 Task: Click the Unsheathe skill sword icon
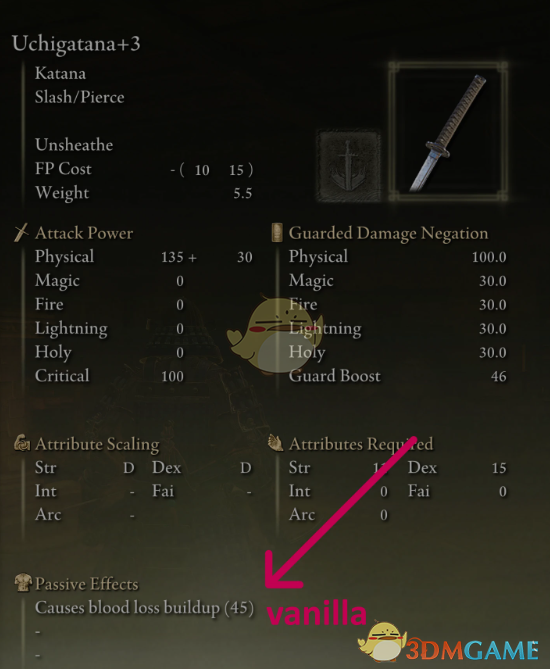pyautogui.click(x=349, y=165)
